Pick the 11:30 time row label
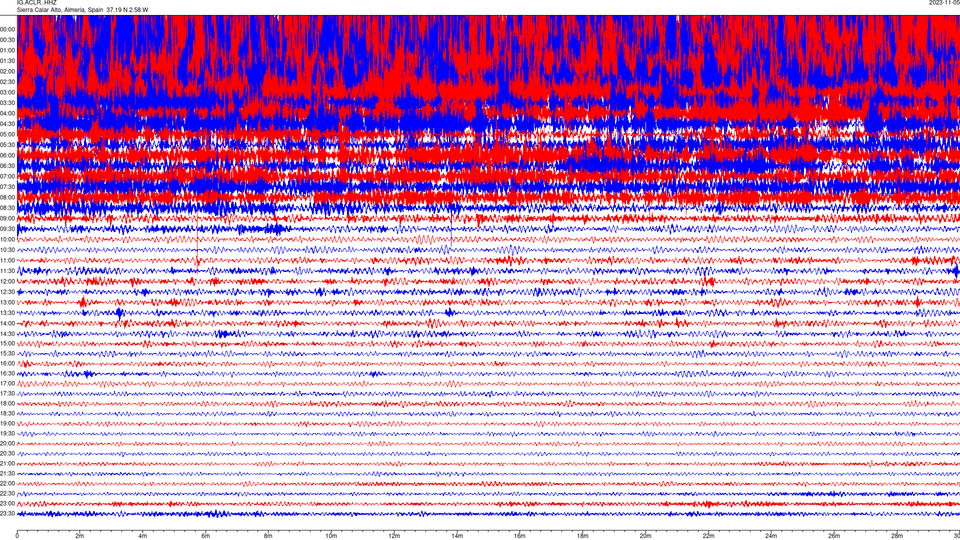 7,271
